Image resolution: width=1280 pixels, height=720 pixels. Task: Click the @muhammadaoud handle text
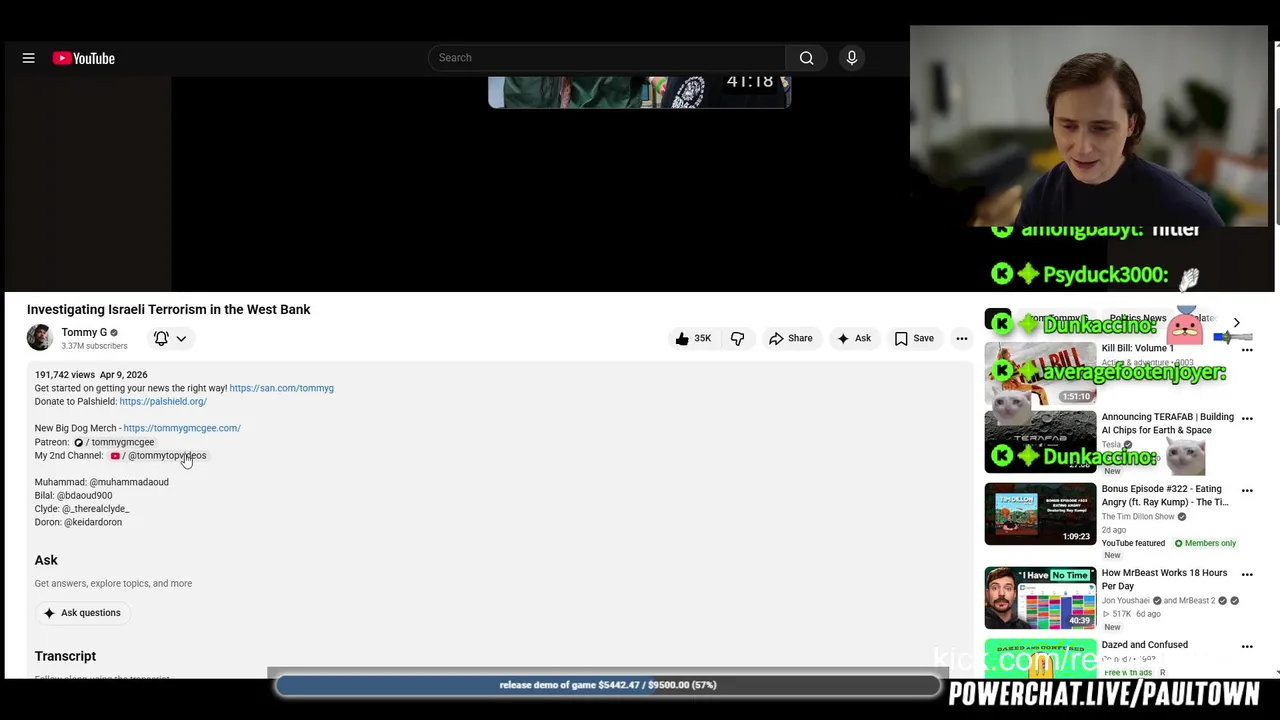click(129, 482)
